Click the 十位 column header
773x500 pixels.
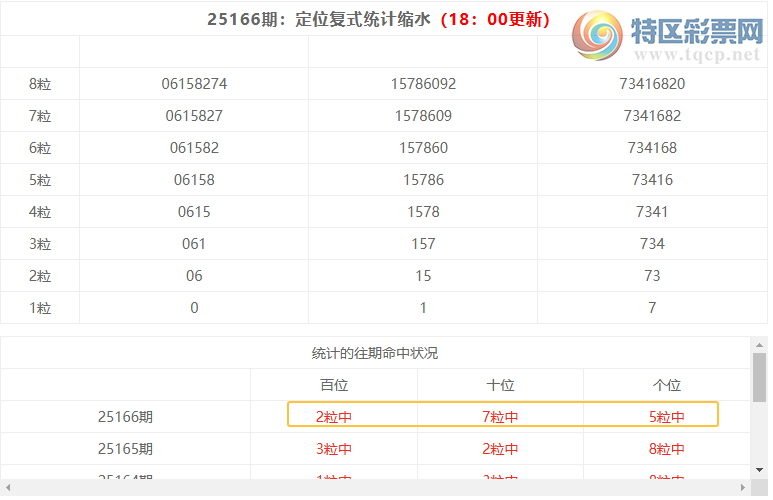point(500,385)
